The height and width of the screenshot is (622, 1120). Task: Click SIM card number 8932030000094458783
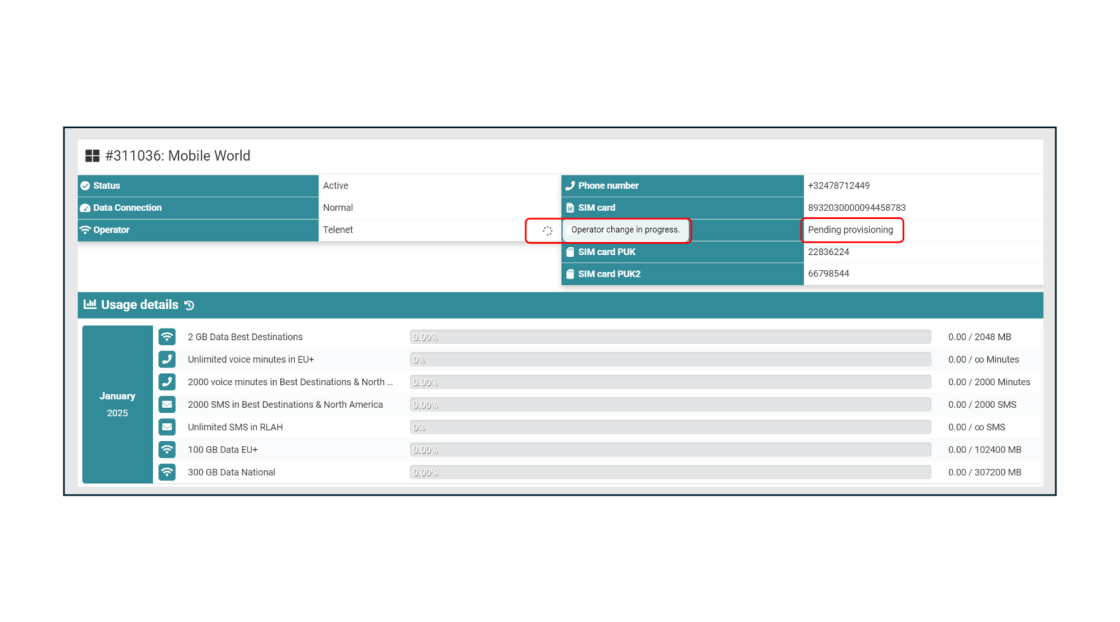point(856,208)
